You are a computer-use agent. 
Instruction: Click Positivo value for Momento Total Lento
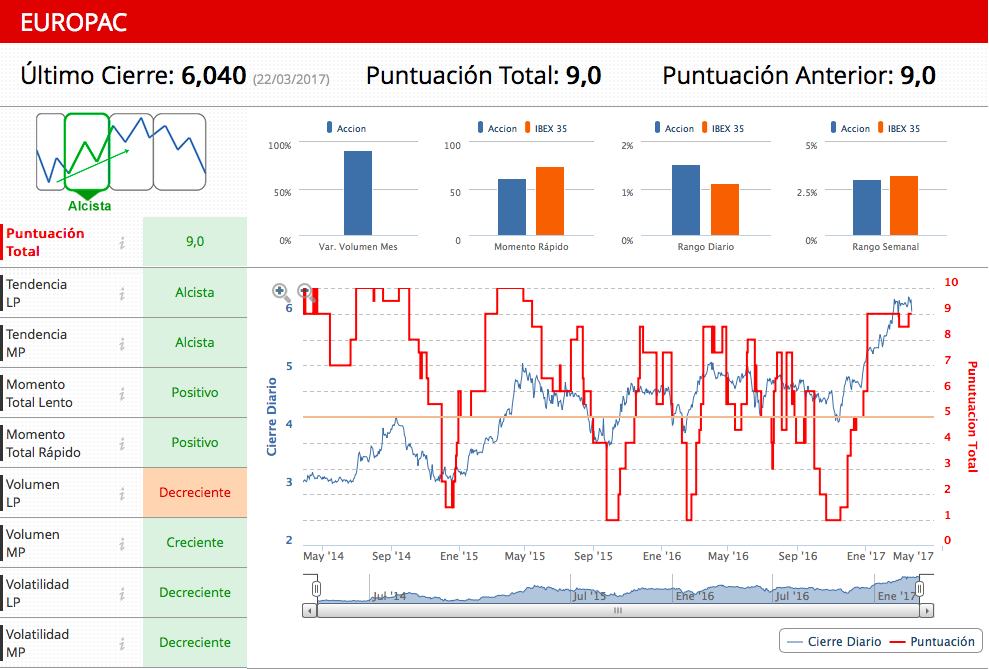(x=195, y=392)
